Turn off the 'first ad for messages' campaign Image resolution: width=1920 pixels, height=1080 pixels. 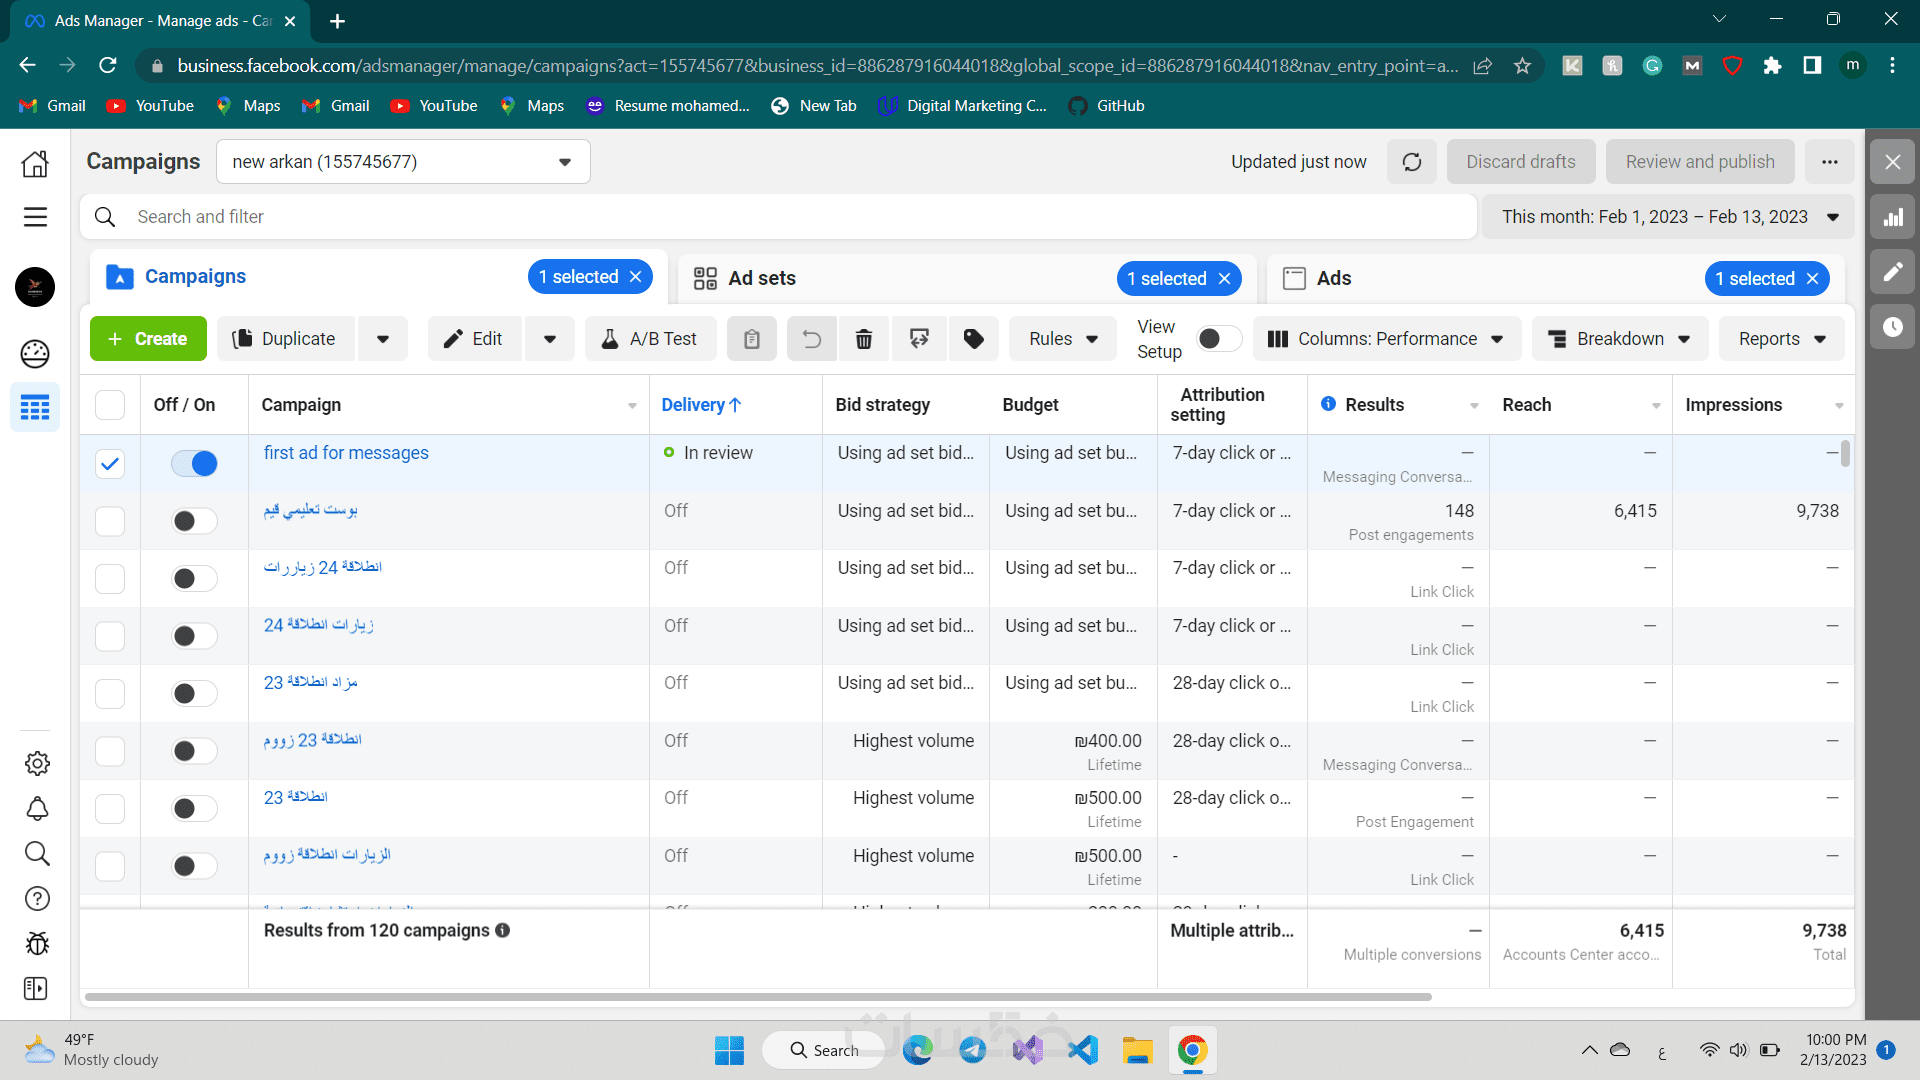coord(194,463)
